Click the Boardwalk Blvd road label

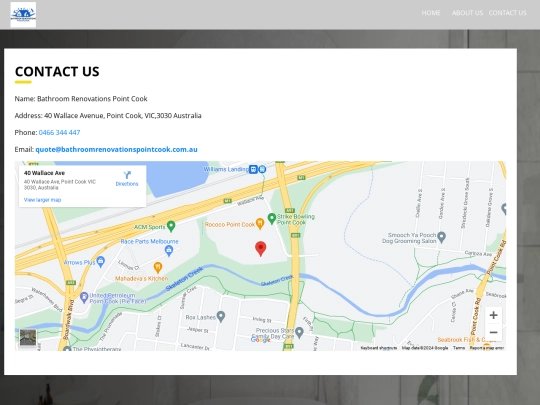68,320
